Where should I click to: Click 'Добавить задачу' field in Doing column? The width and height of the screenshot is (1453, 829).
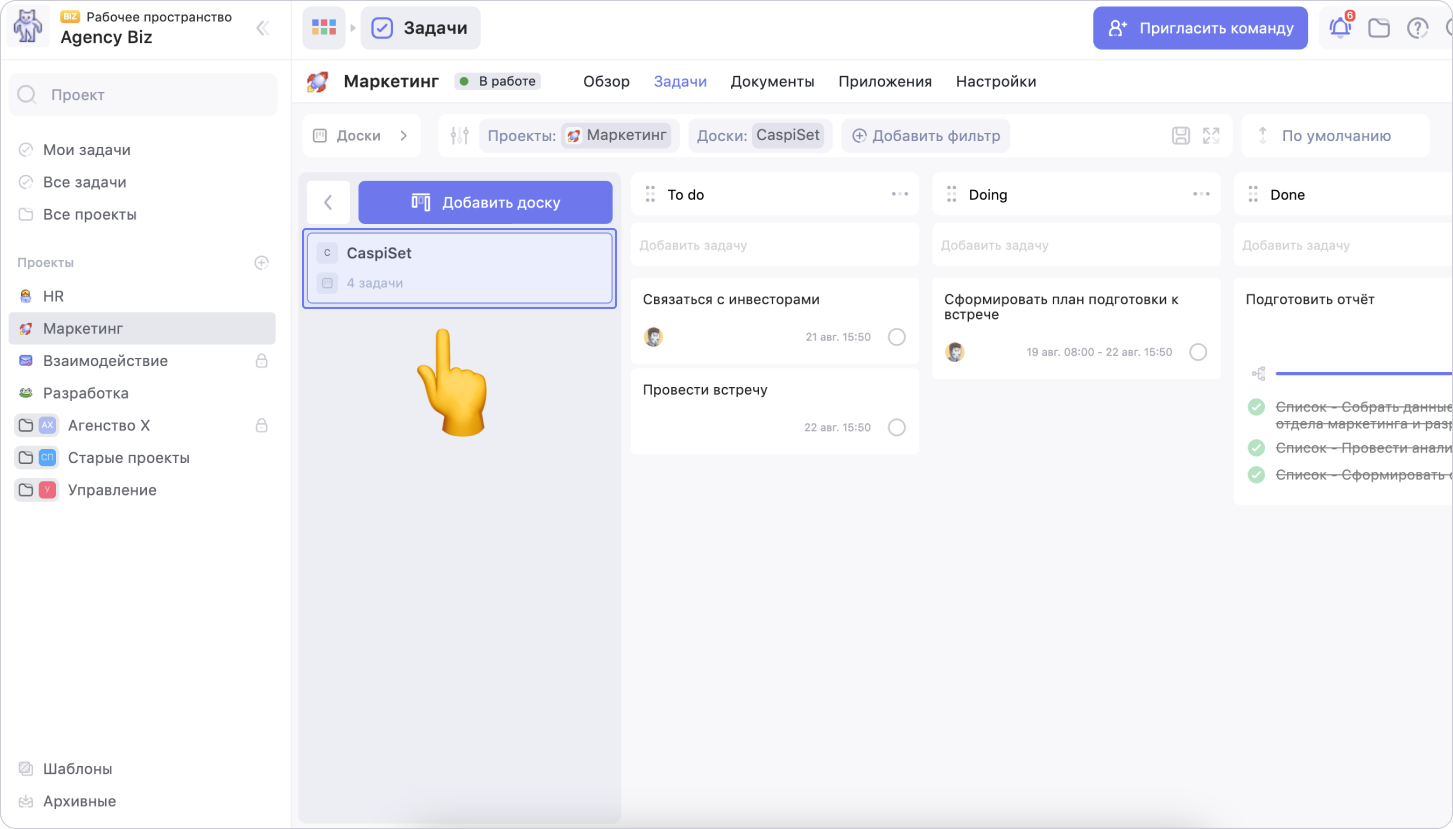1076,245
